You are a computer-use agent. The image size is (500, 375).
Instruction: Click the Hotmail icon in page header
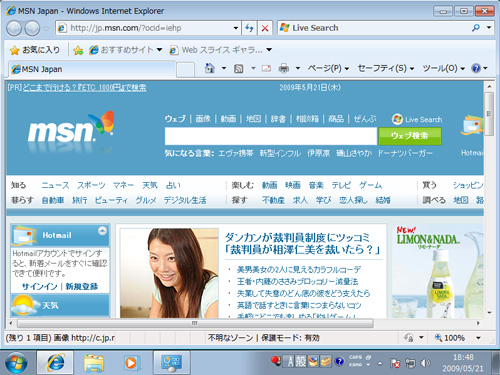tap(472, 126)
